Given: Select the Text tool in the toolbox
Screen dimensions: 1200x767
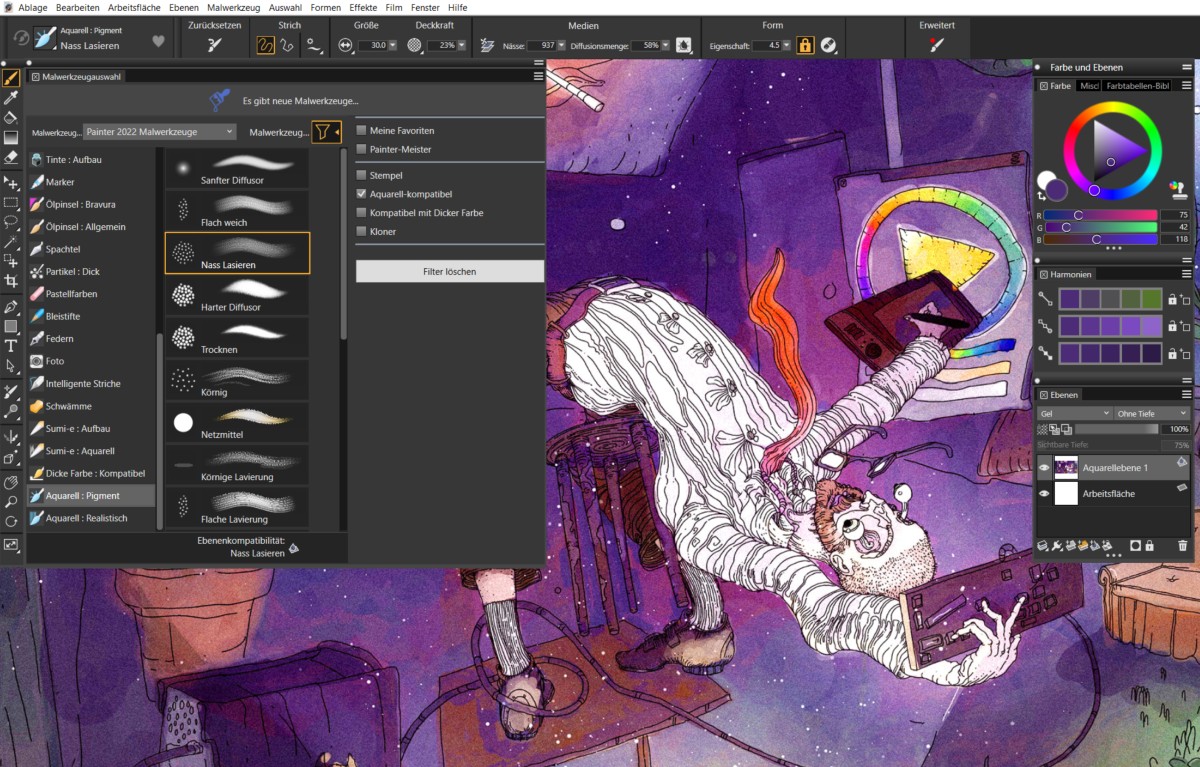Looking at the screenshot, I should (x=11, y=346).
